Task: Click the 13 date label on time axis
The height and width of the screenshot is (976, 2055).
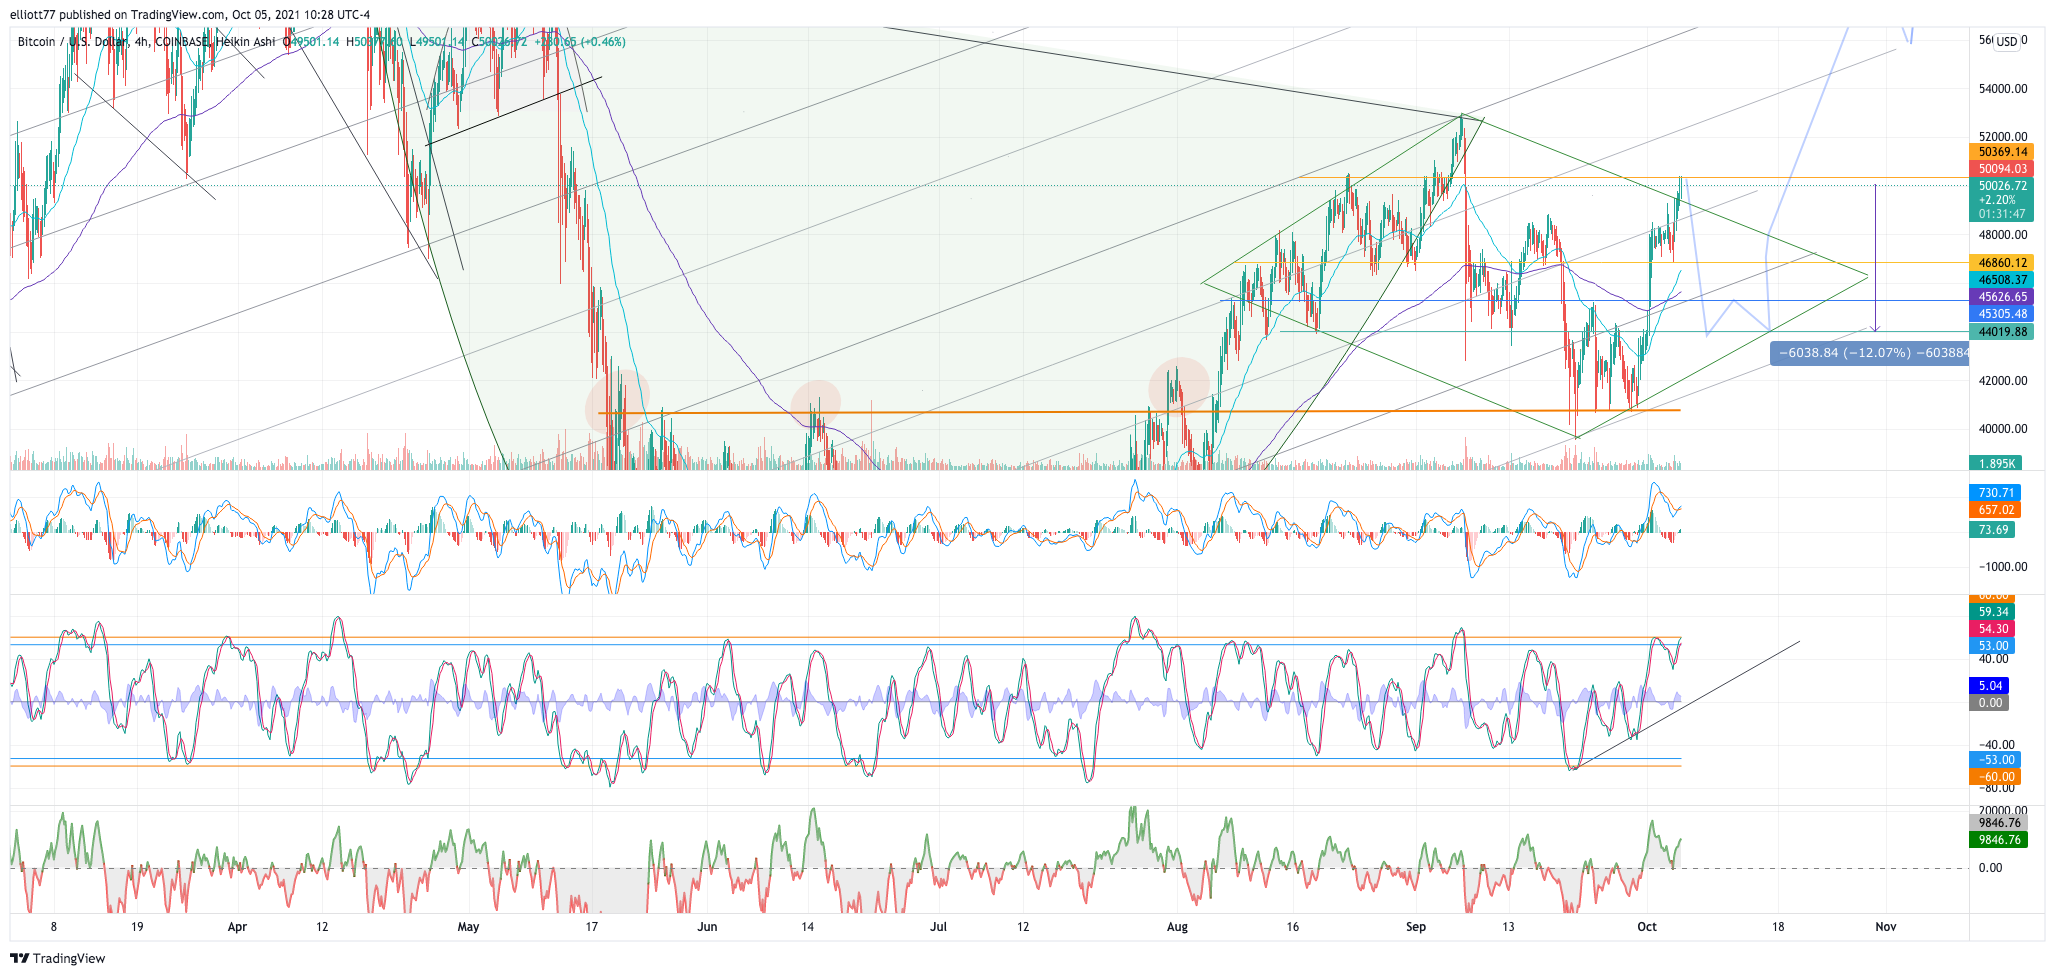Action: click(1508, 927)
